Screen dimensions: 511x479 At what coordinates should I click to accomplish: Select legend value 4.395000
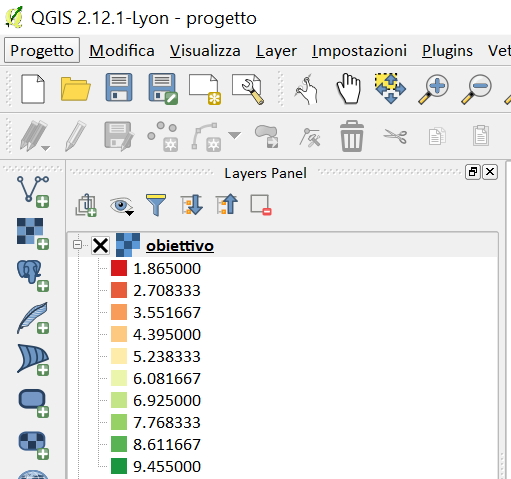167,334
